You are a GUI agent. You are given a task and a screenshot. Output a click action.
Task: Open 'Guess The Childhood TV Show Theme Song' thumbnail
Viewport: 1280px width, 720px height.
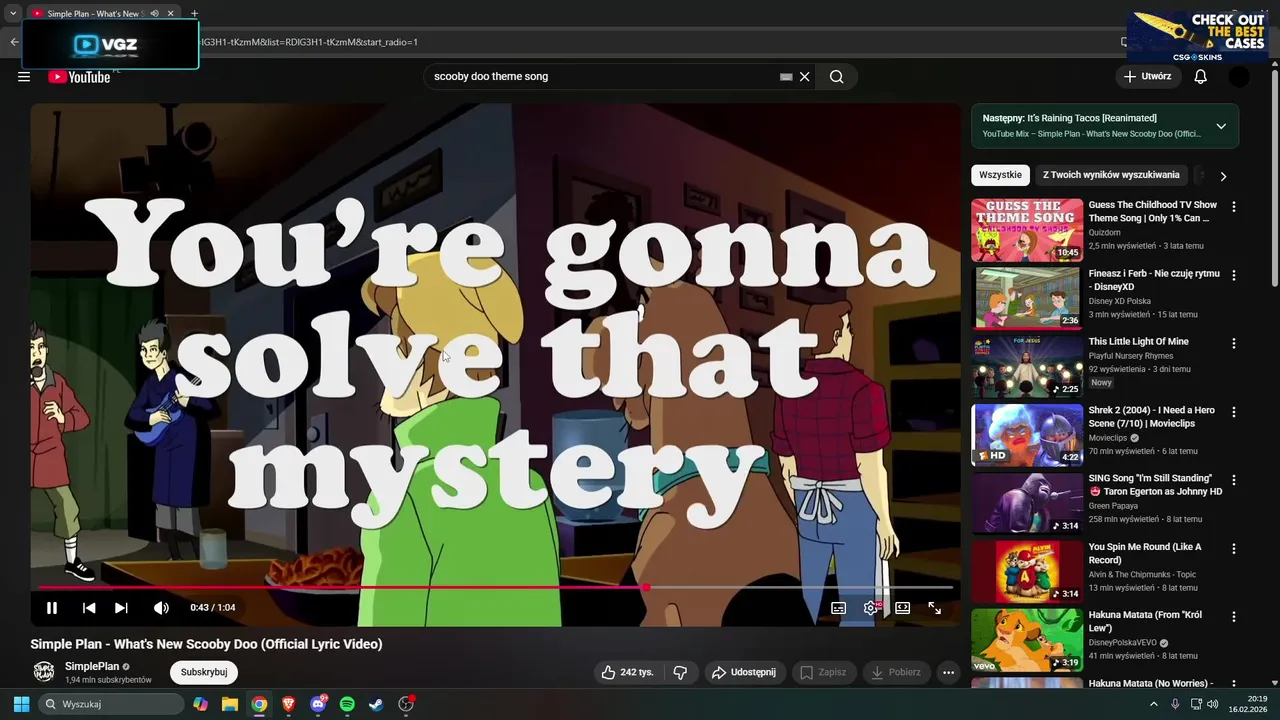[1027, 230]
